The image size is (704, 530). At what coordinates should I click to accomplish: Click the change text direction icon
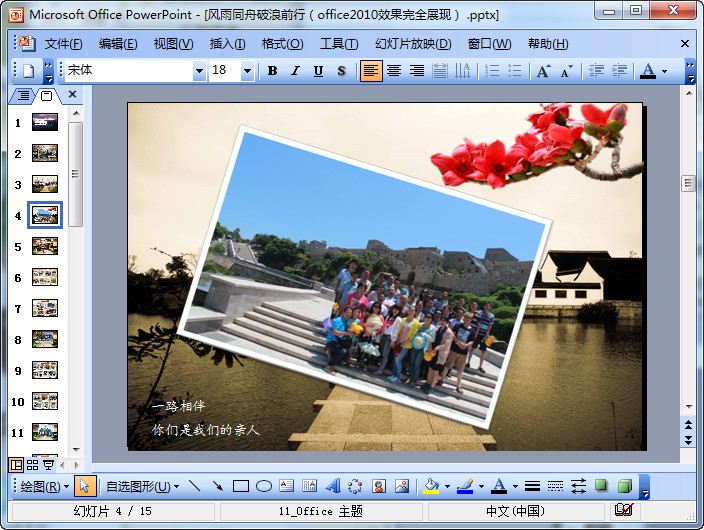point(462,71)
